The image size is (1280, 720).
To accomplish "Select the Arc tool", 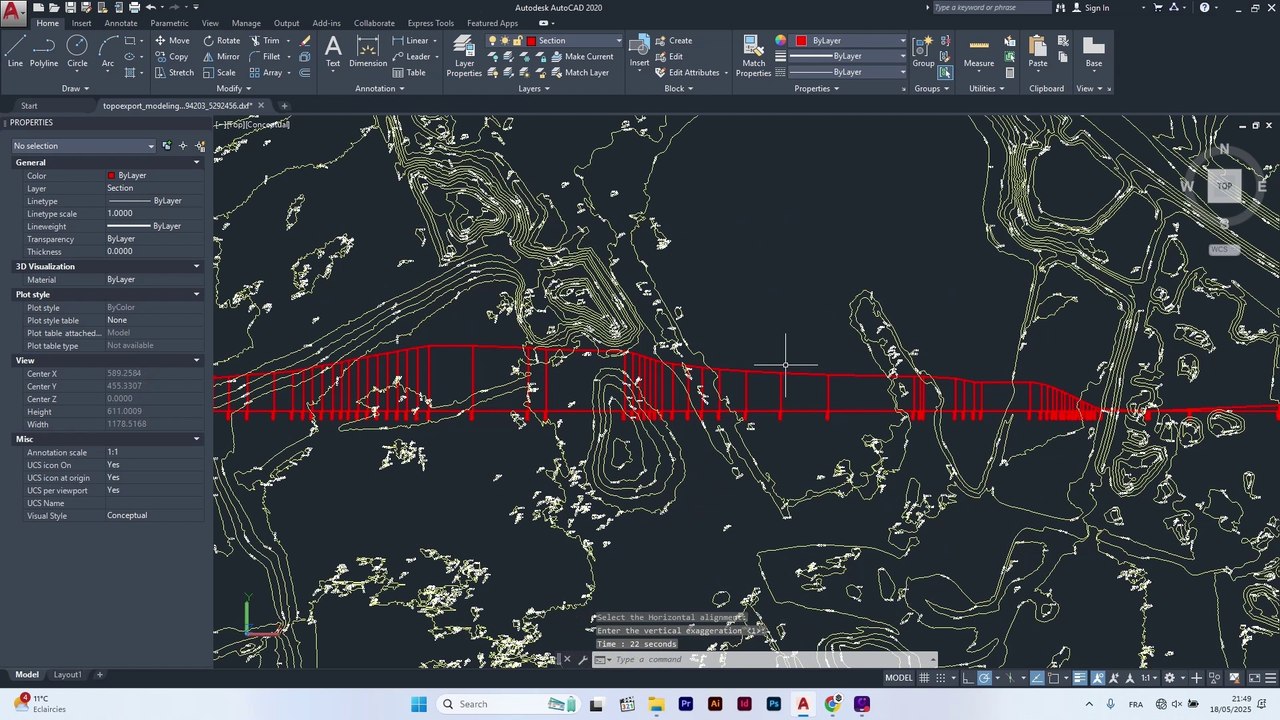I will (x=108, y=52).
